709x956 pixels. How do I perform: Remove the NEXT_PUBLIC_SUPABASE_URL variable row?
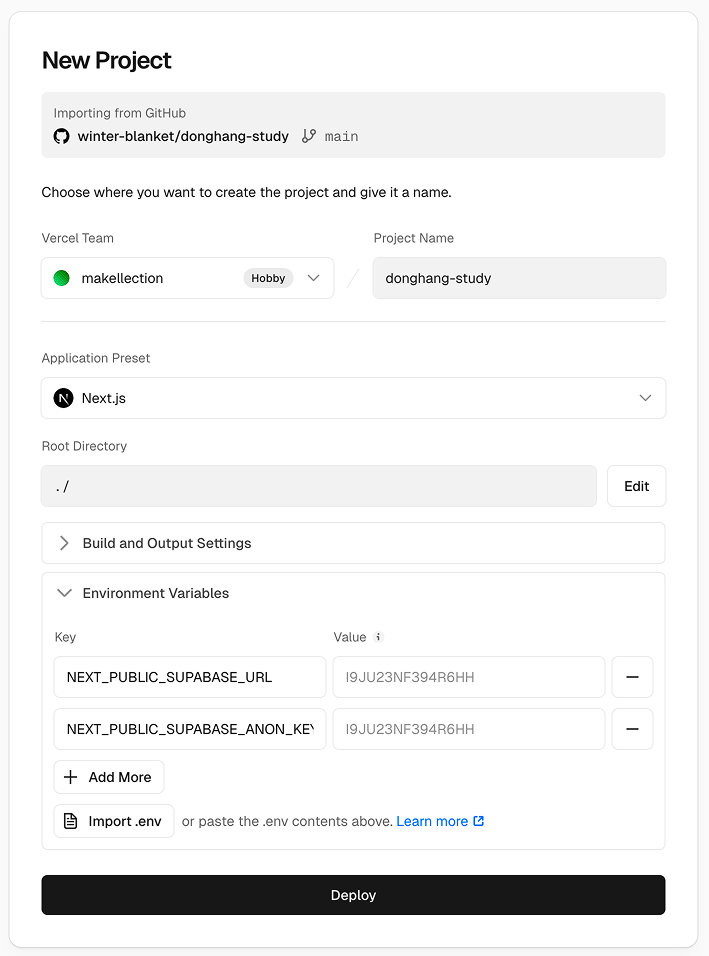[x=632, y=677]
